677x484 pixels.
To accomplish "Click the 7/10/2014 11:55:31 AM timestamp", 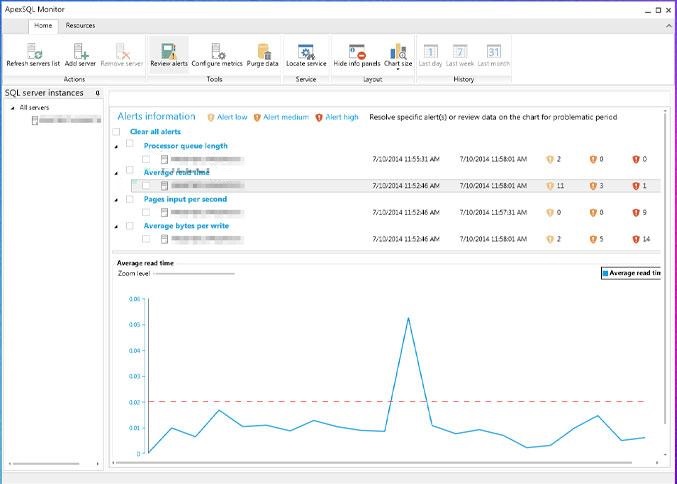I will [x=406, y=159].
